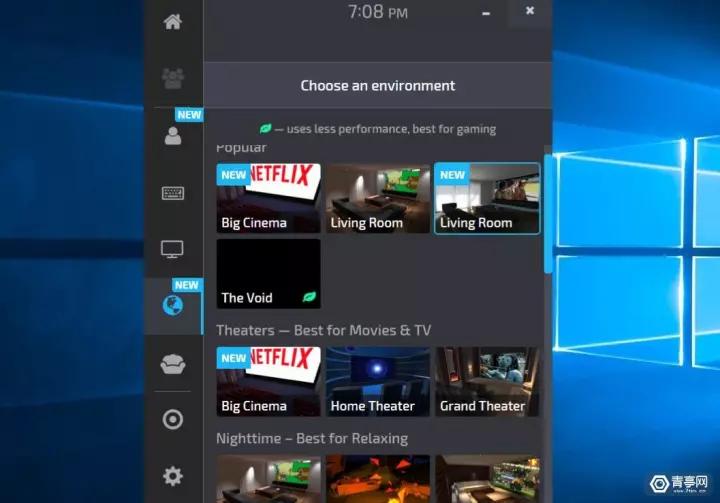The width and height of the screenshot is (720, 503).
Task: Close the window with X button
Action: pyautogui.click(x=529, y=11)
